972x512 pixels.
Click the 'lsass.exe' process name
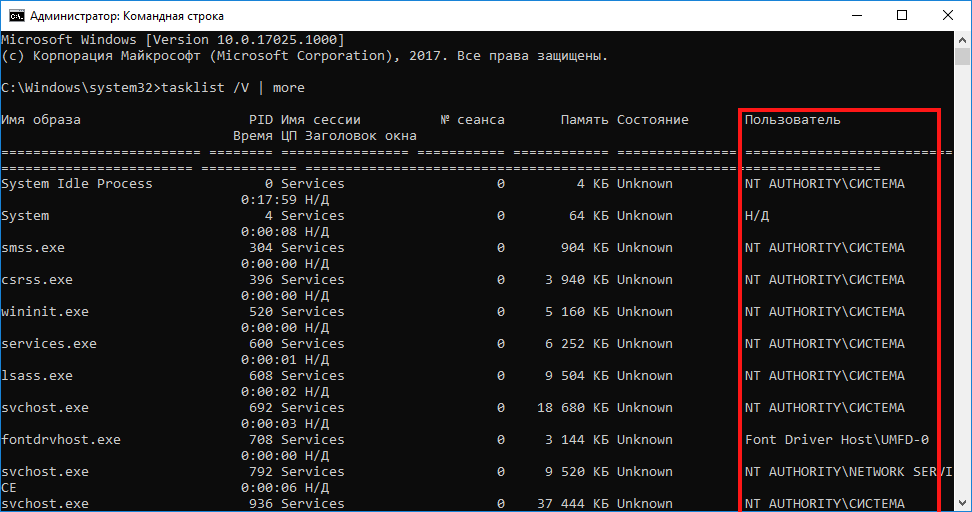click(x=37, y=376)
